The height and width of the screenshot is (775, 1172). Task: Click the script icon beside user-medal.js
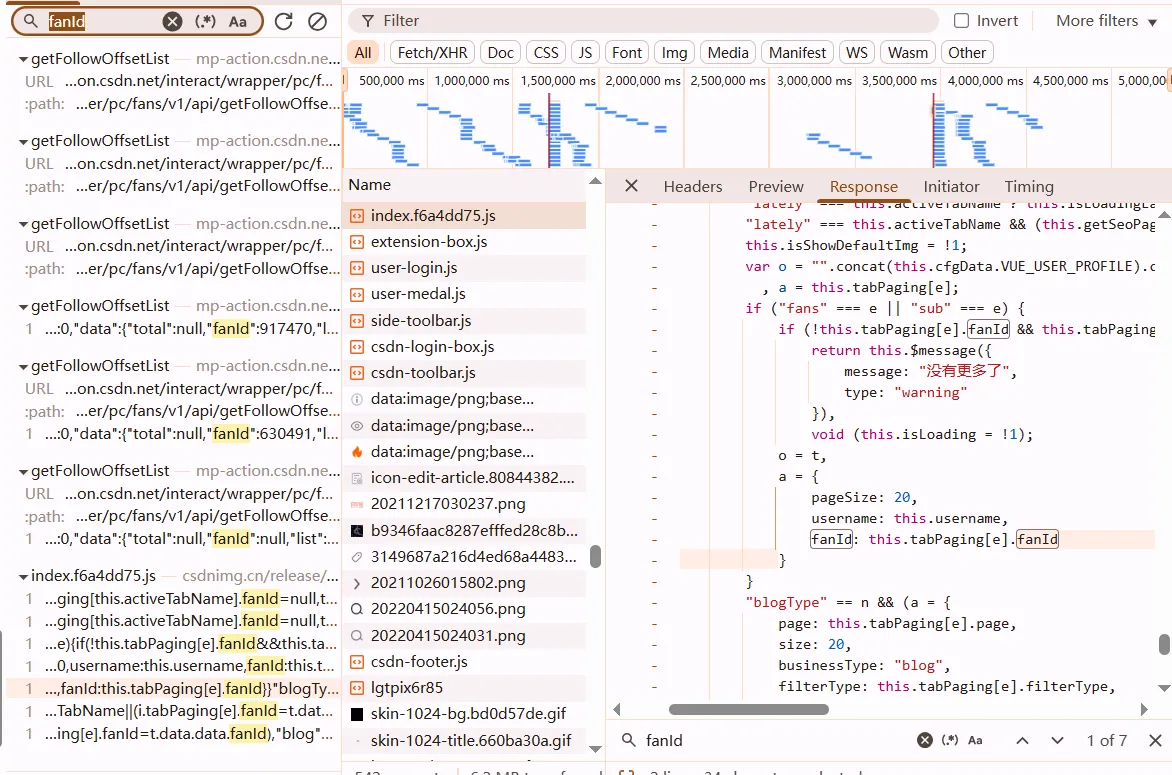[x=357, y=294]
